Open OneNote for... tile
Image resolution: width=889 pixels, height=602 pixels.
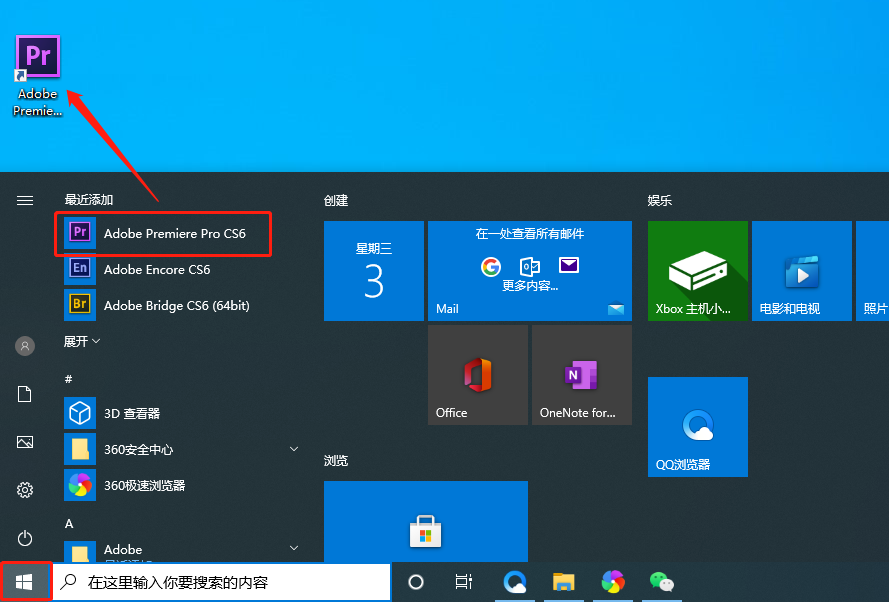click(x=582, y=375)
